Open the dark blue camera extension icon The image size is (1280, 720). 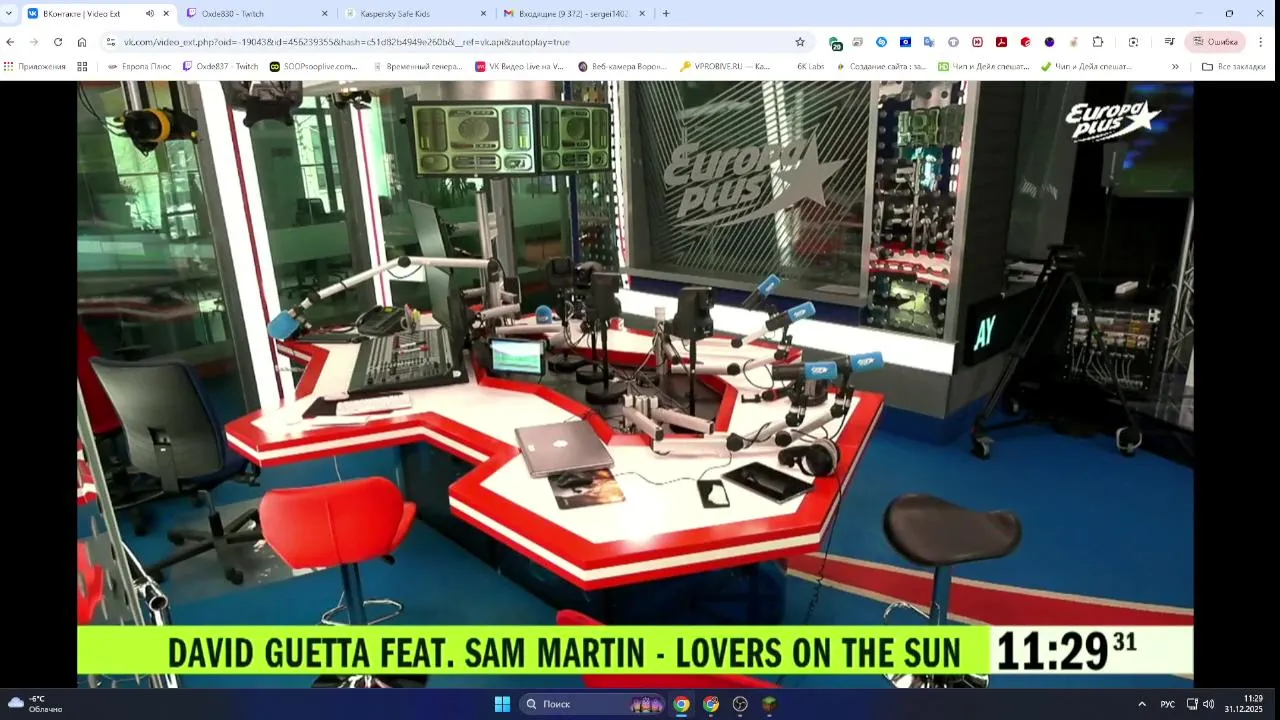click(x=906, y=42)
